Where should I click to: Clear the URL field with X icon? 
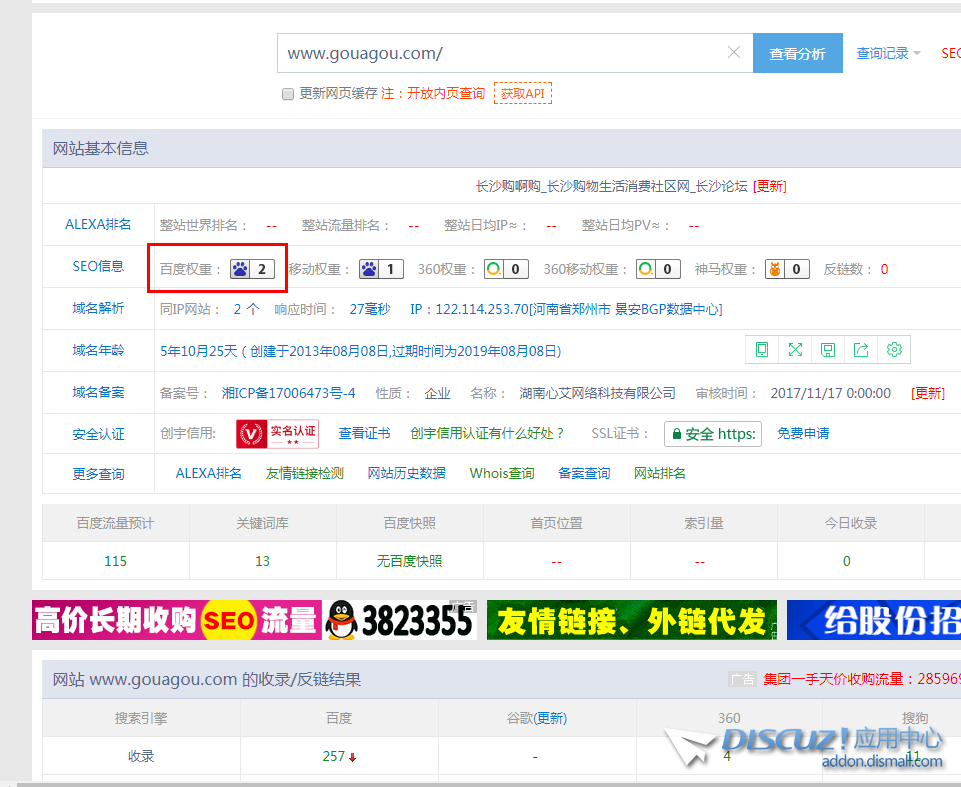tap(734, 53)
